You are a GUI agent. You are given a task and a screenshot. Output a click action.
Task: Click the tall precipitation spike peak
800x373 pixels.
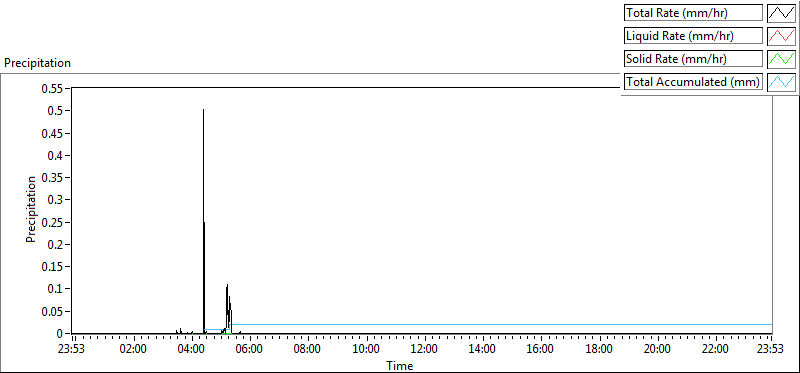coord(203,110)
